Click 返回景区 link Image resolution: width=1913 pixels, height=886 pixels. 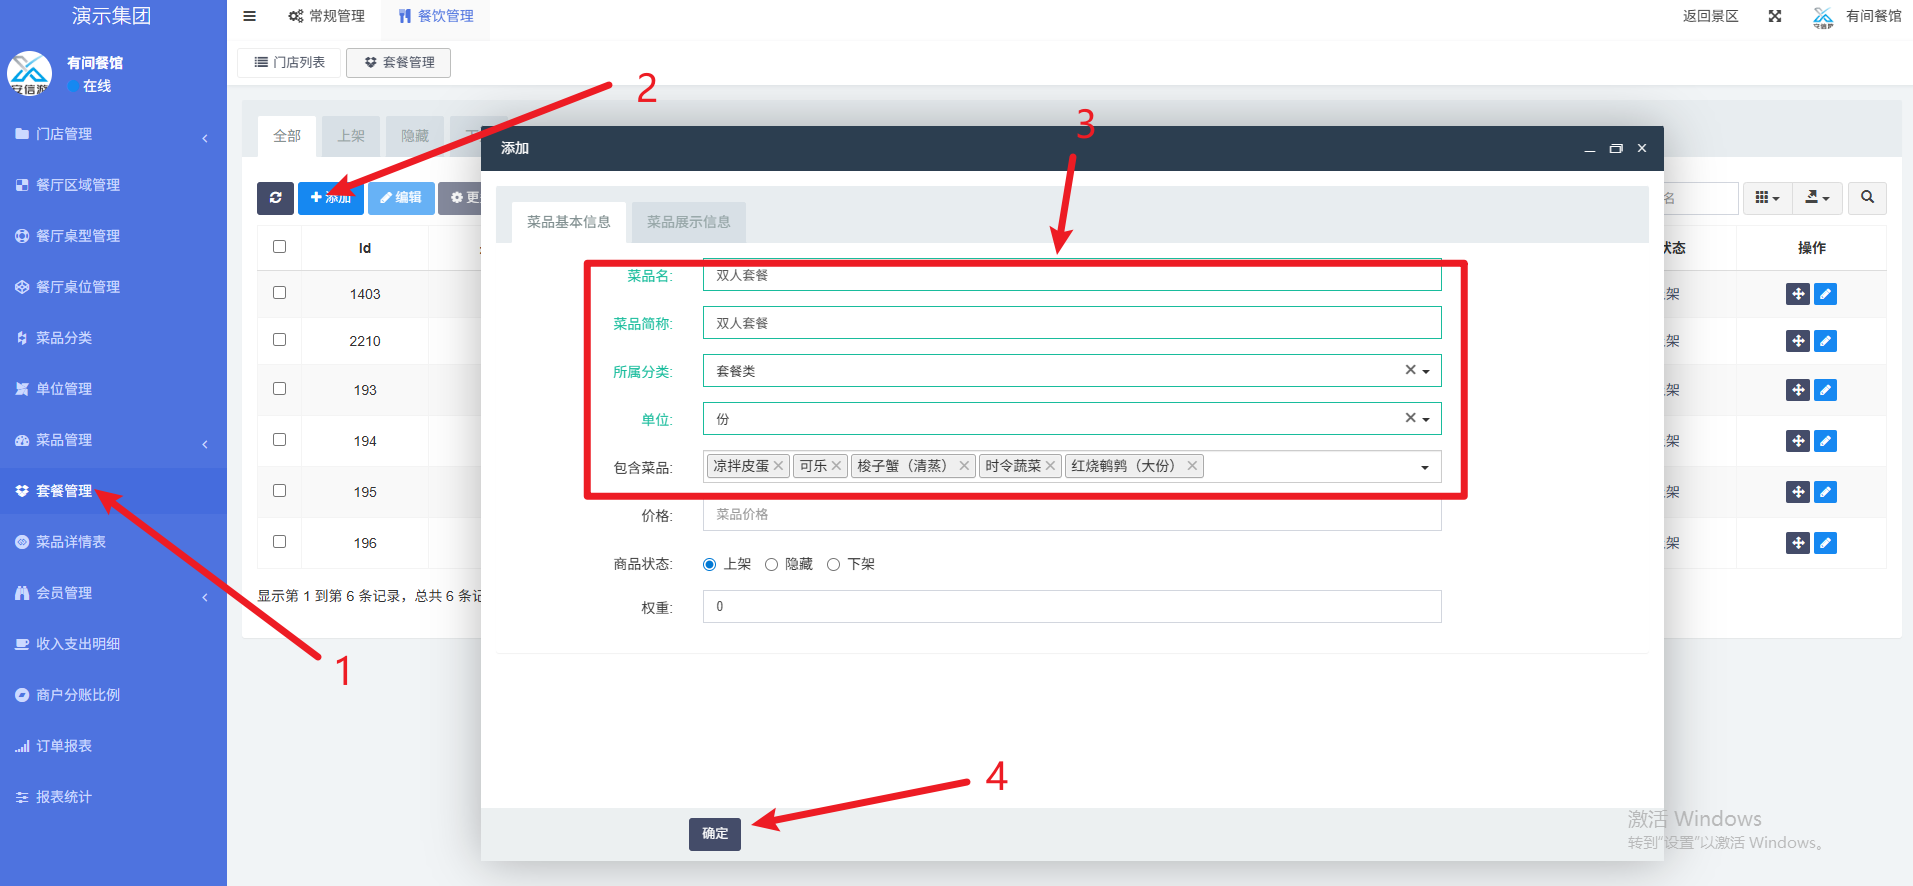(1710, 16)
